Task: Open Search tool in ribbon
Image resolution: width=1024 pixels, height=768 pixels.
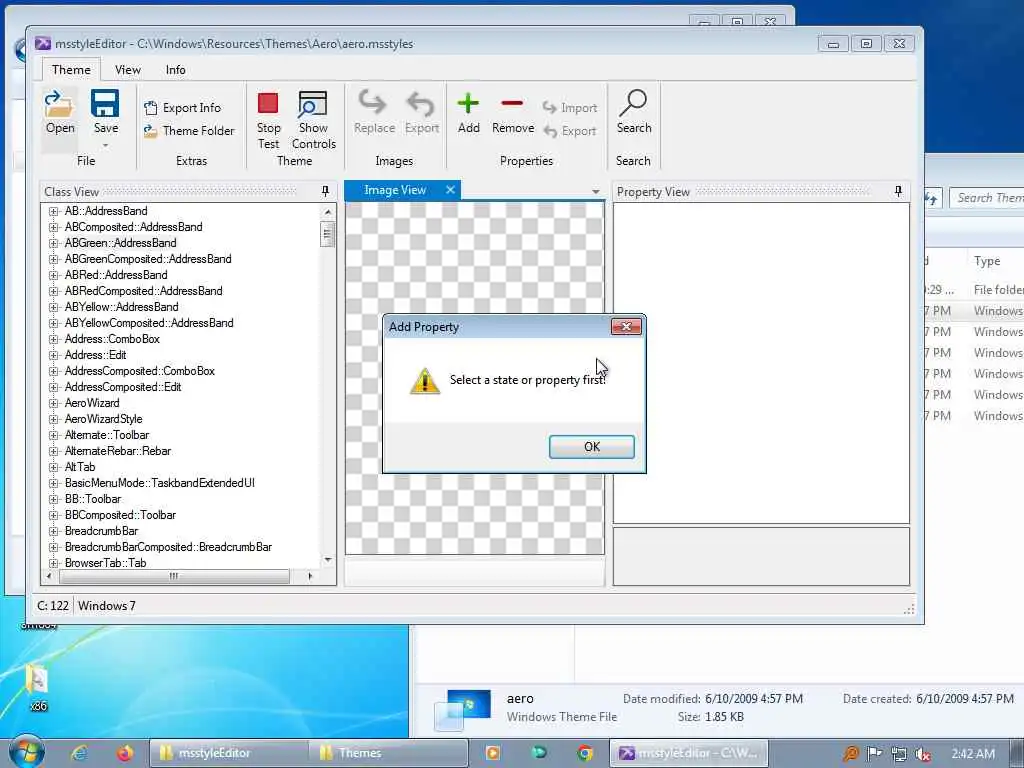Action: coord(633,112)
